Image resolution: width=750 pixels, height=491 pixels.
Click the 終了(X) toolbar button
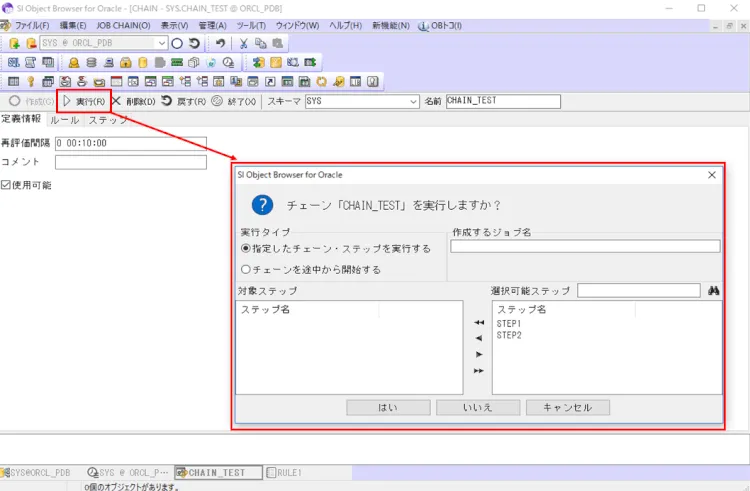tap(234, 101)
